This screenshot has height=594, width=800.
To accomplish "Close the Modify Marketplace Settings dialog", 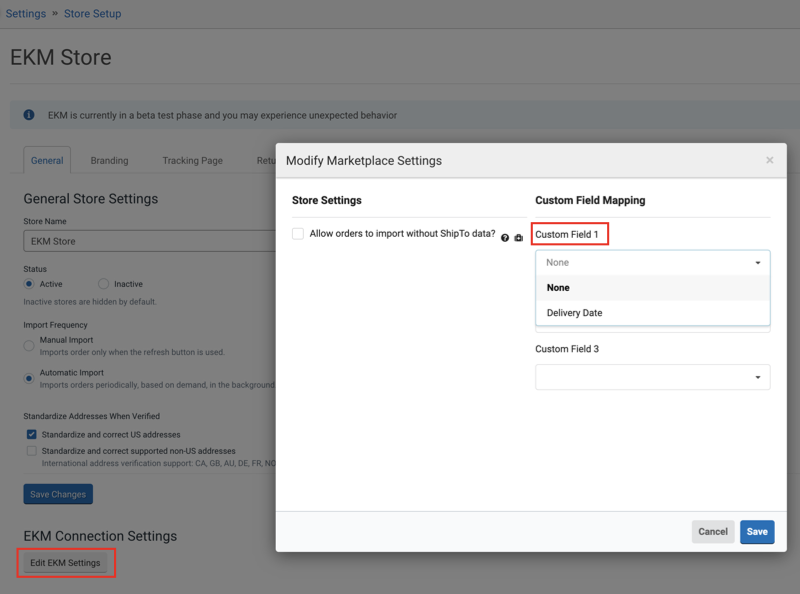I will point(769,160).
